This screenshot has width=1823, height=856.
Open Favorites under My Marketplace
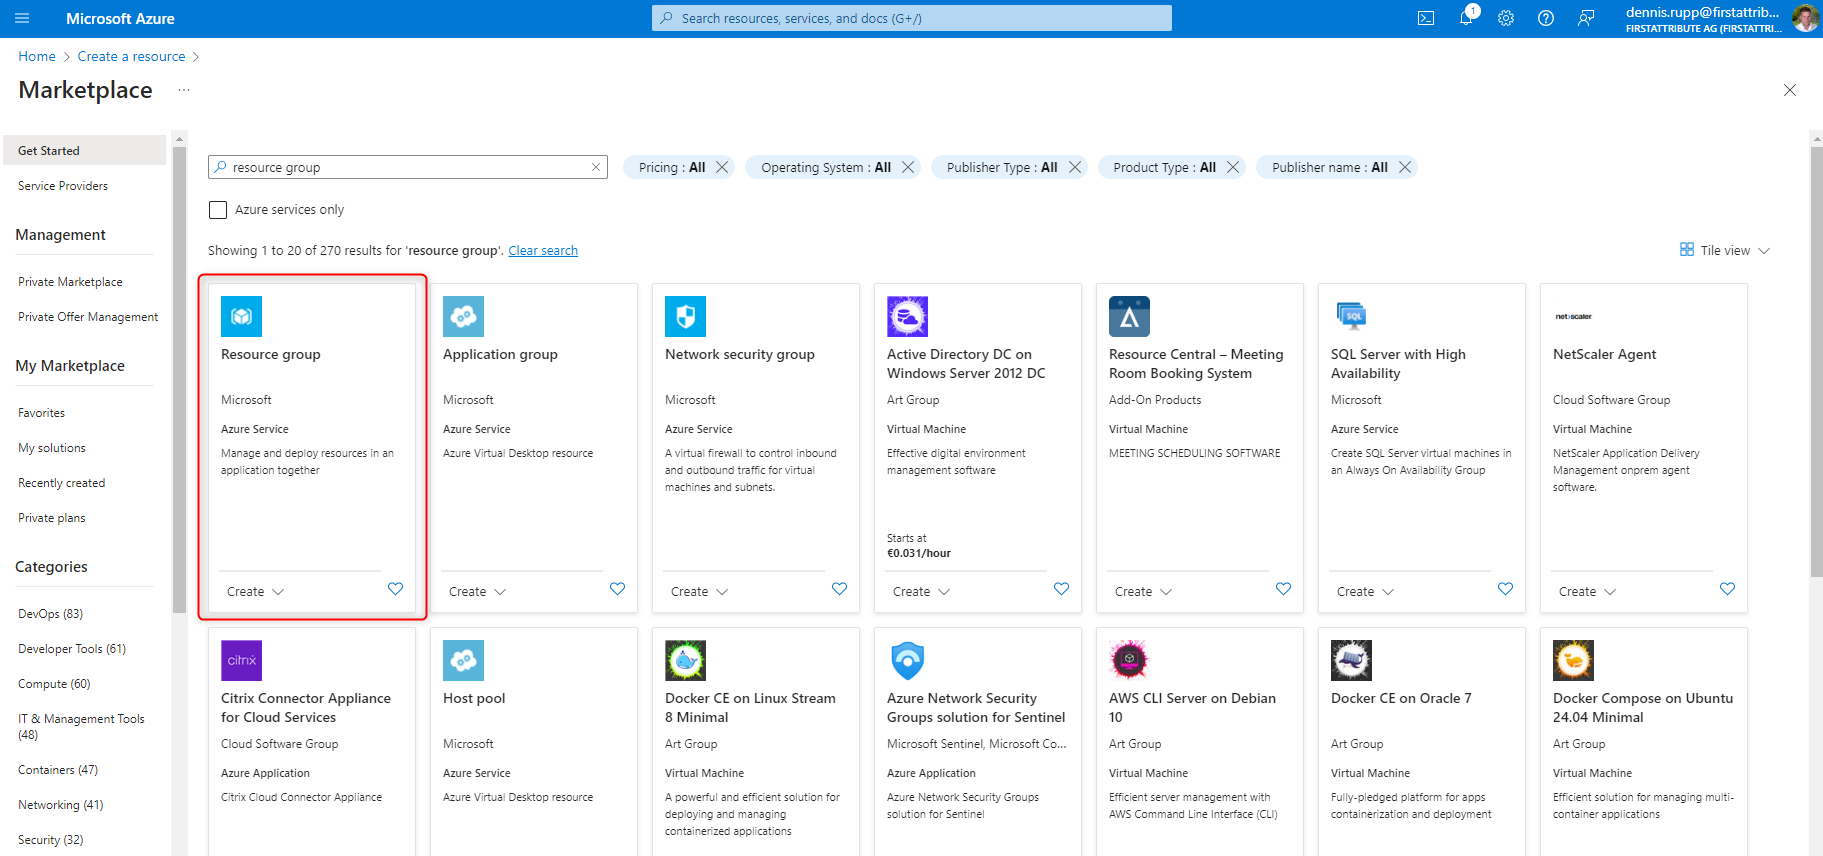(x=41, y=413)
